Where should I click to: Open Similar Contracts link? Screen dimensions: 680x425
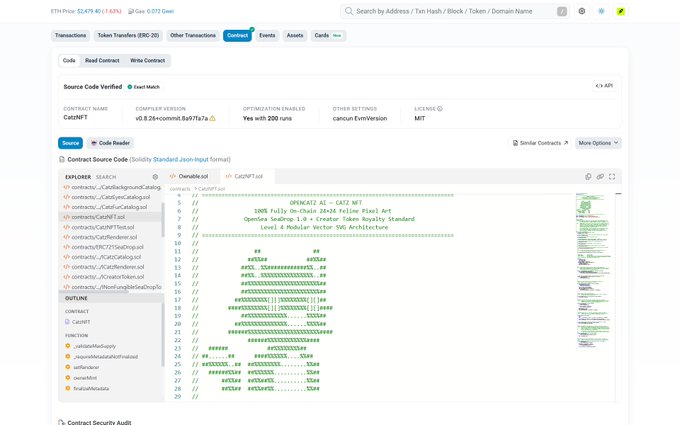tap(540, 143)
